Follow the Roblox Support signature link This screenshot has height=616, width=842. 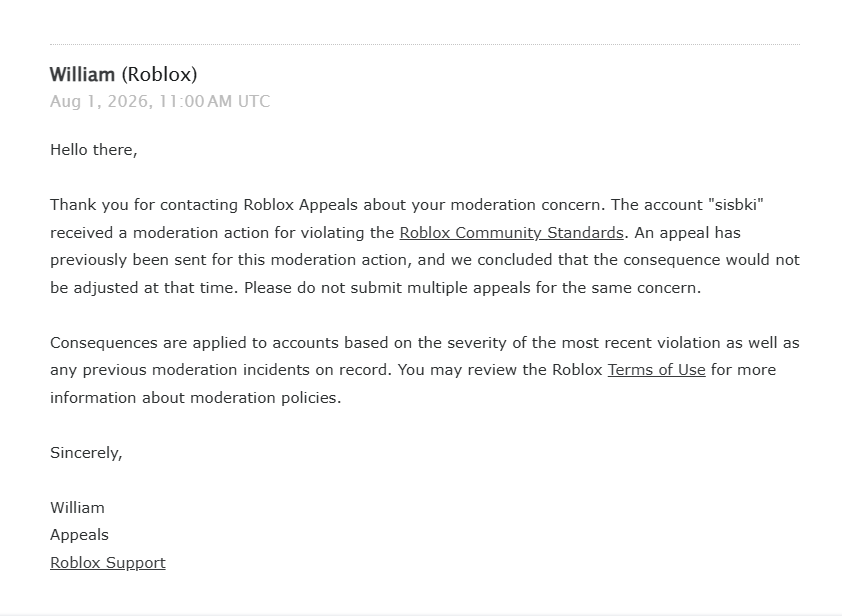pyautogui.click(x=108, y=563)
